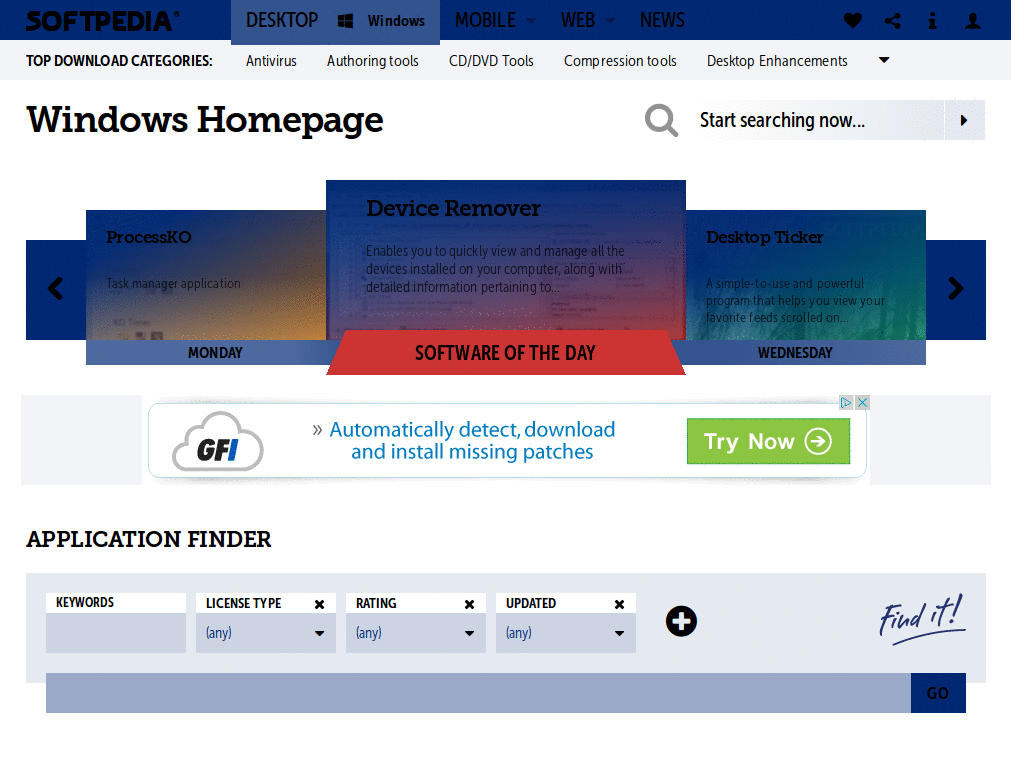Expand the Rating filter dropdown
The height and width of the screenshot is (768, 1024).
coord(416,632)
